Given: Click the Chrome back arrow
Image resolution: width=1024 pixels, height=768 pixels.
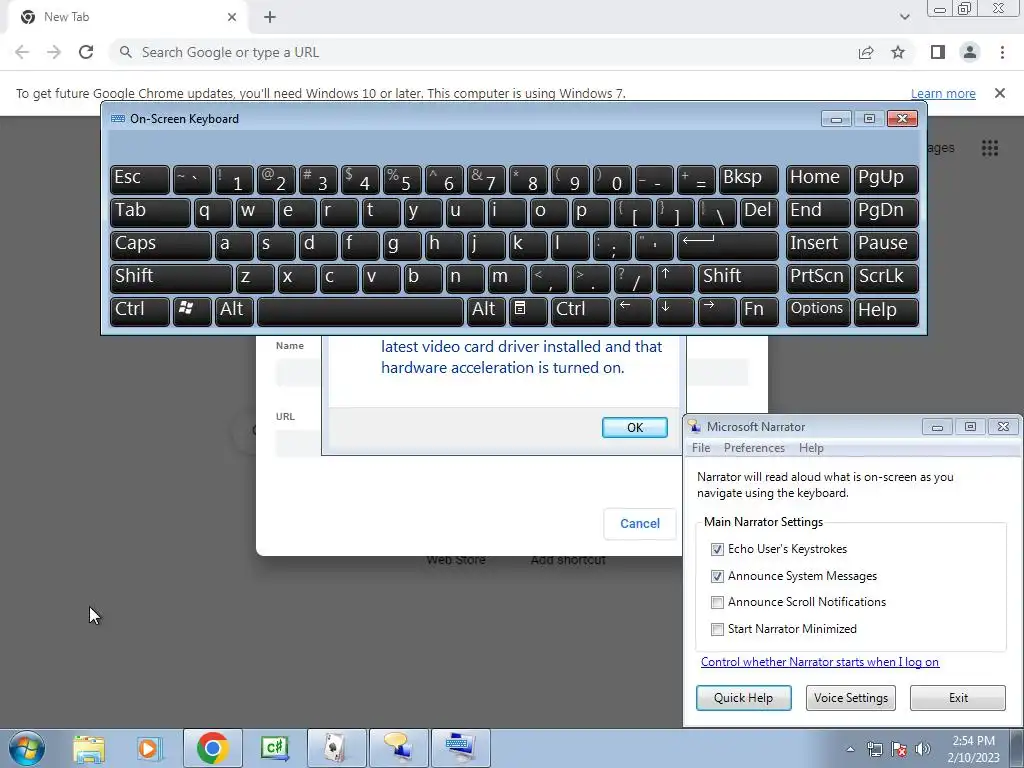Looking at the screenshot, I should click(22, 52).
